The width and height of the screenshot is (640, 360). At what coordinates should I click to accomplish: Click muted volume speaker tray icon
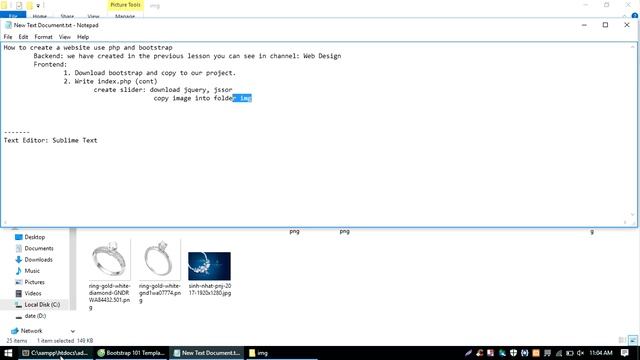pos(580,353)
